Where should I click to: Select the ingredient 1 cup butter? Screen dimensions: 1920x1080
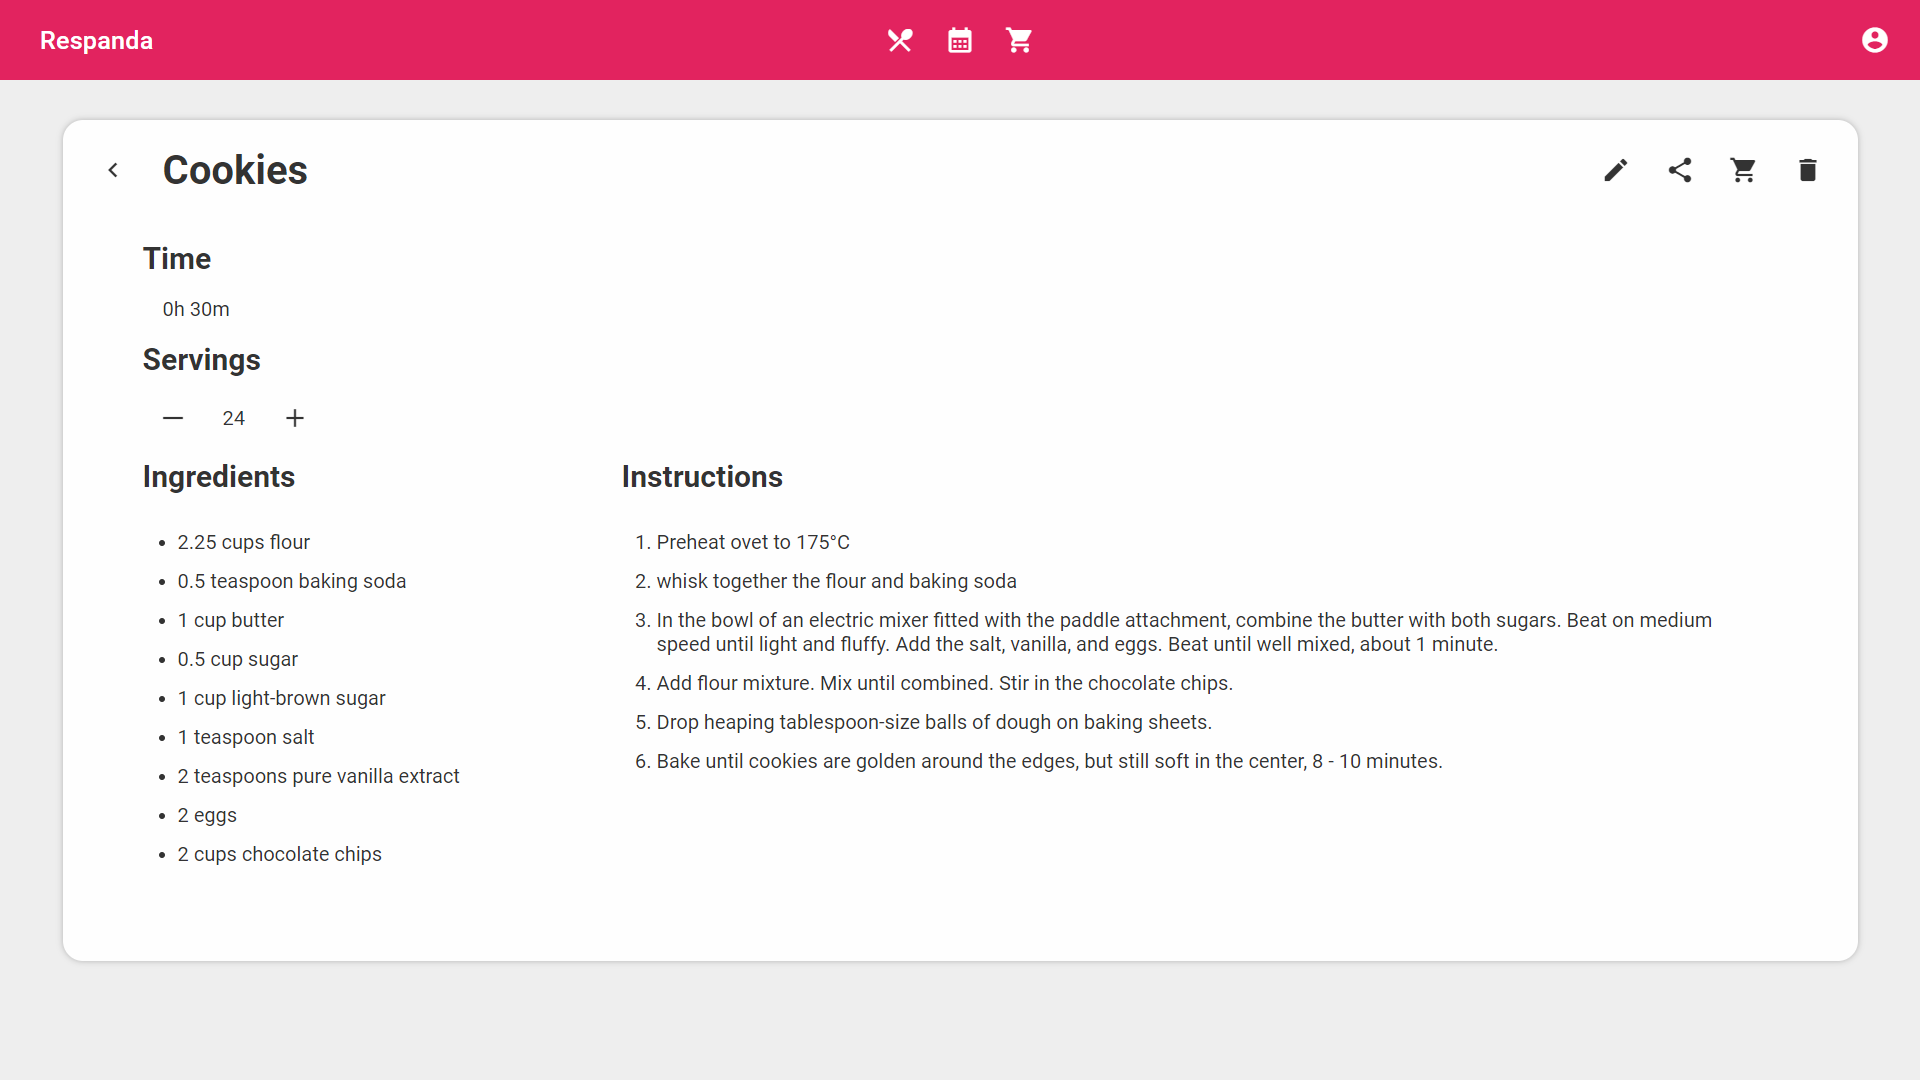pyautogui.click(x=231, y=620)
